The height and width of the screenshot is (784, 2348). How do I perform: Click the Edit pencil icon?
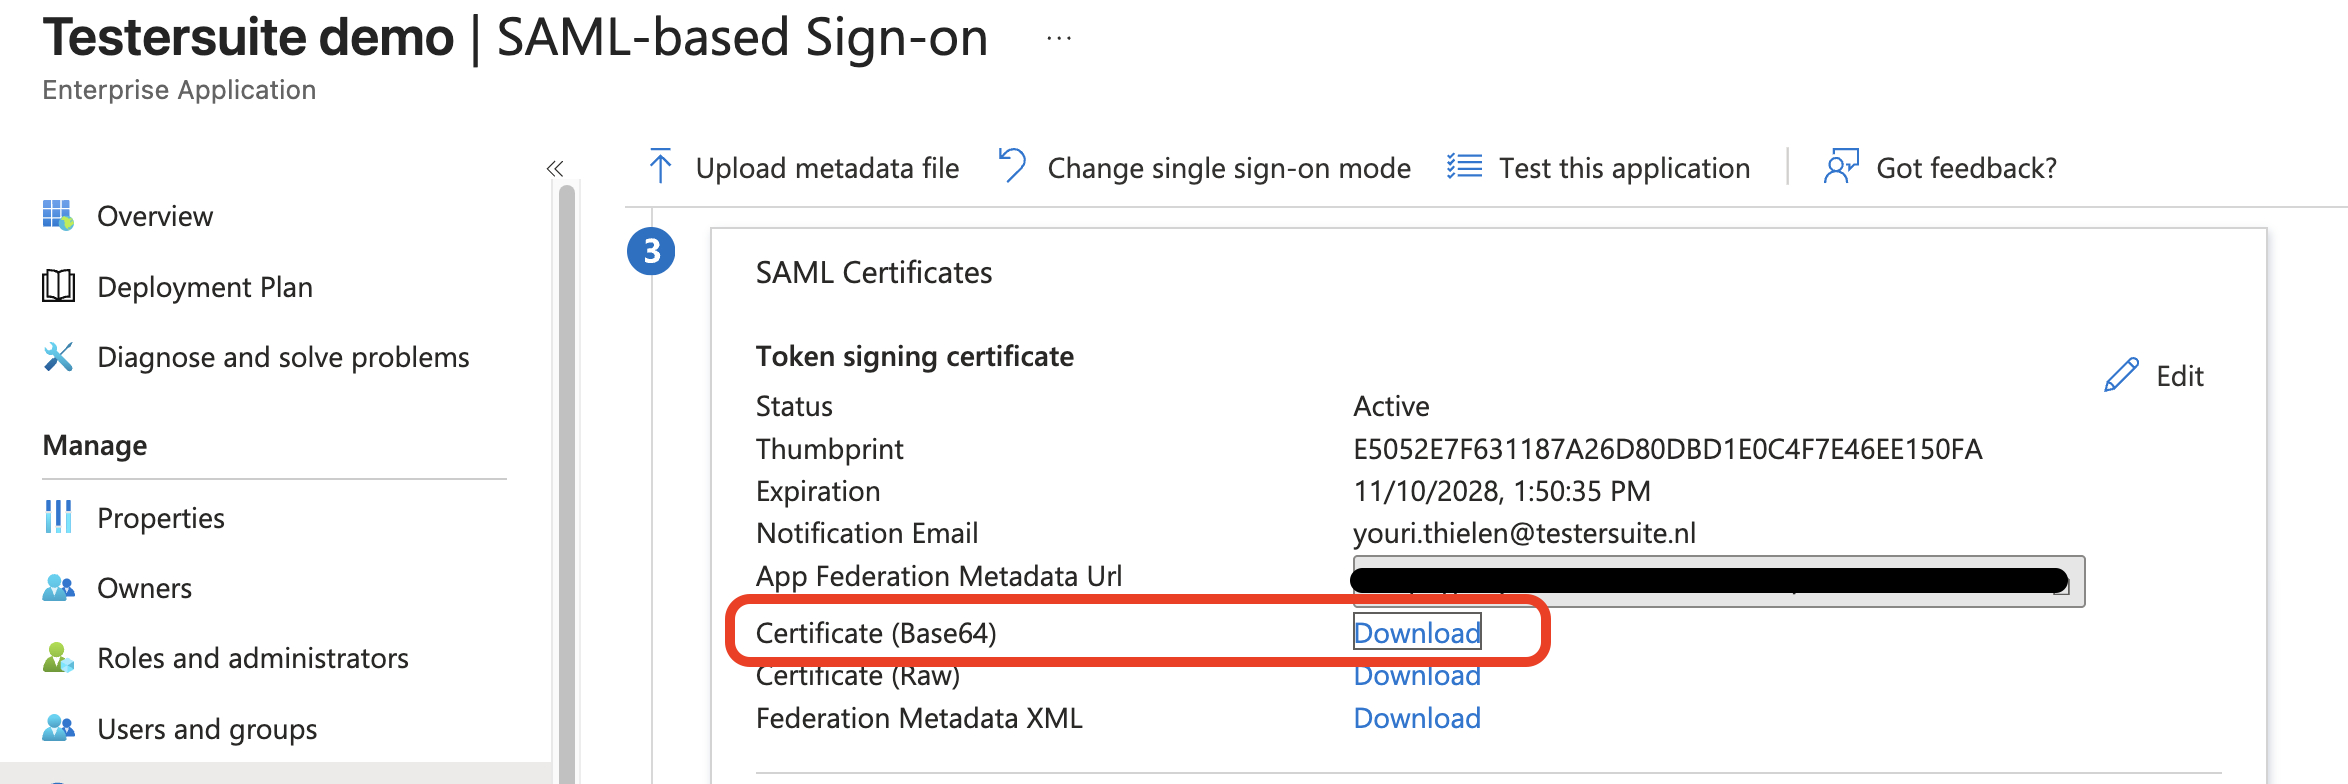(2120, 375)
